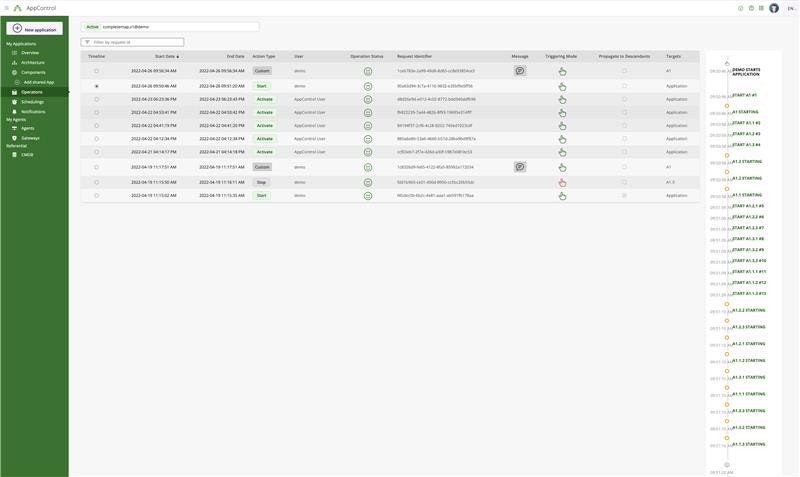The height and width of the screenshot is (477, 800).
Task: Click status smiley in 2022-04-19 11:15:50 row
Action: pyautogui.click(x=368, y=183)
